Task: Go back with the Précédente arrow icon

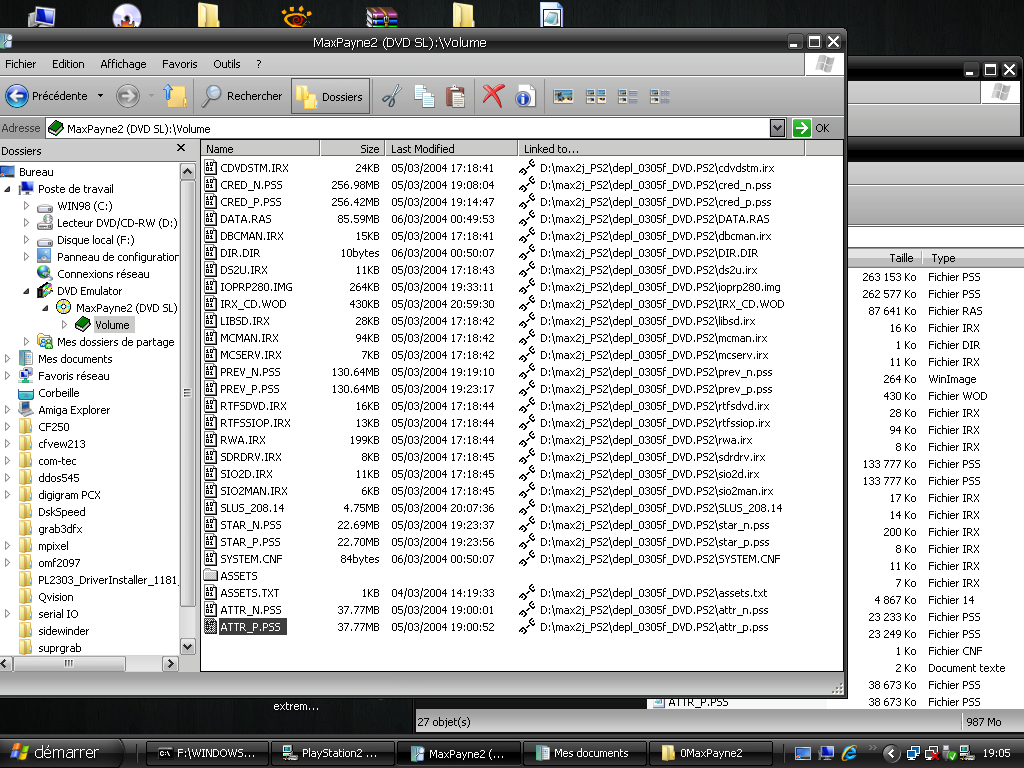Action: click(17, 96)
